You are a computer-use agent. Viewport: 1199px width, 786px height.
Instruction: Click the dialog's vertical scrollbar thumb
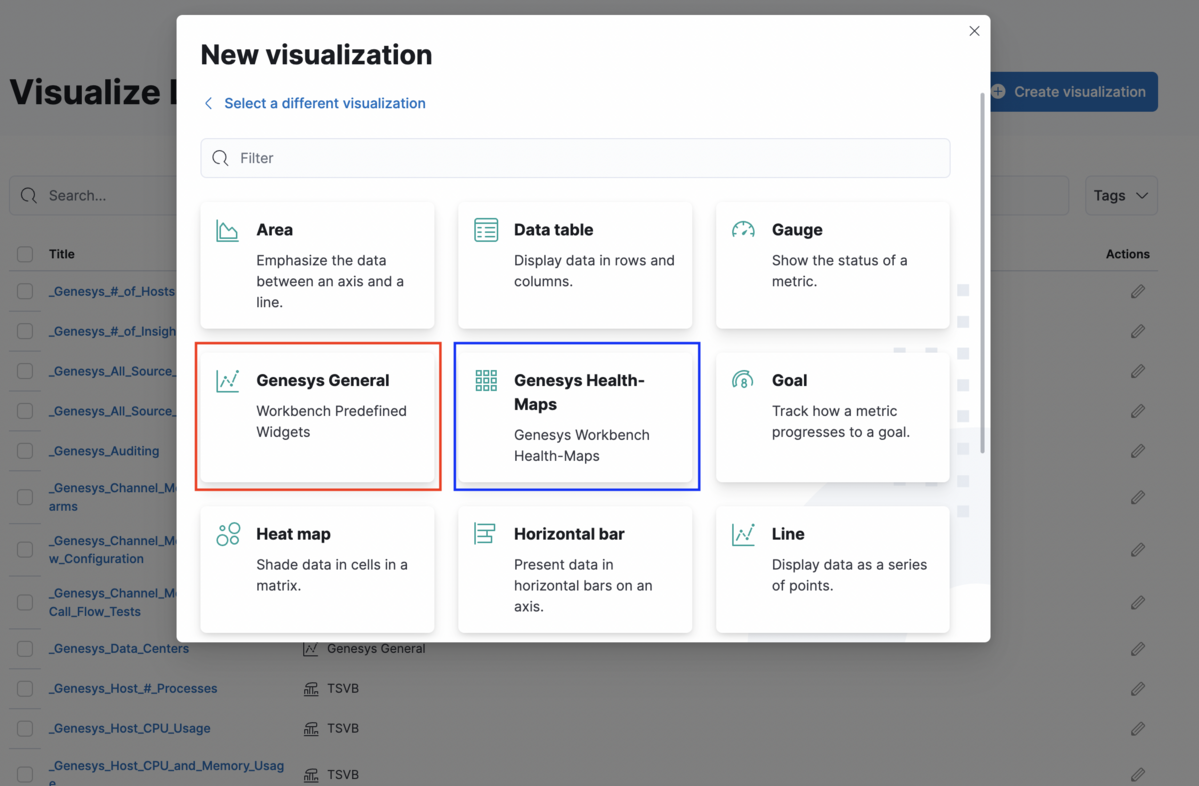click(x=982, y=272)
